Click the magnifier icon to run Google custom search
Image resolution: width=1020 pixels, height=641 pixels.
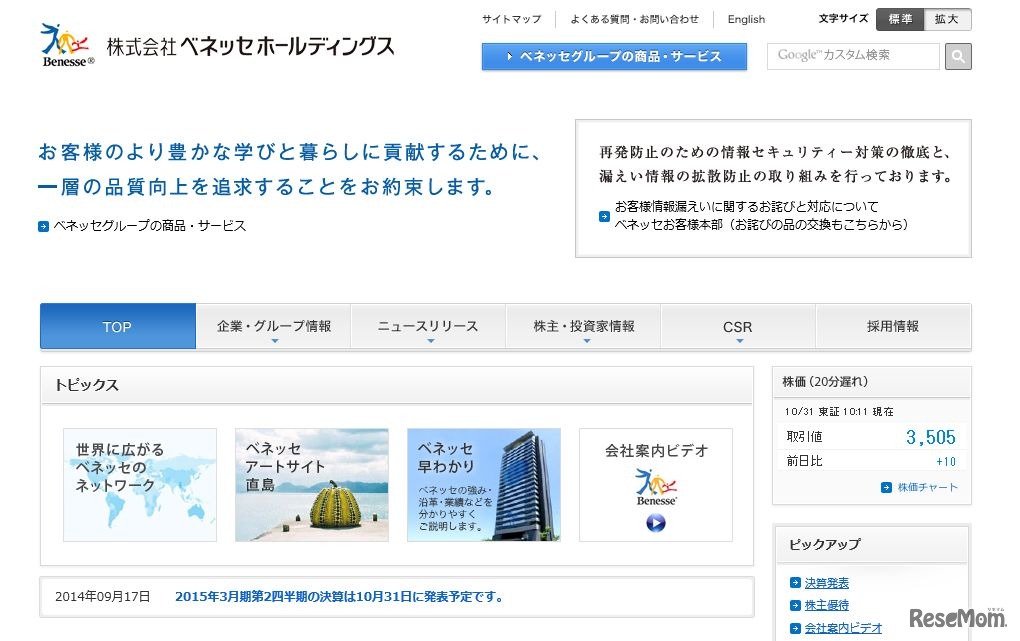point(957,56)
